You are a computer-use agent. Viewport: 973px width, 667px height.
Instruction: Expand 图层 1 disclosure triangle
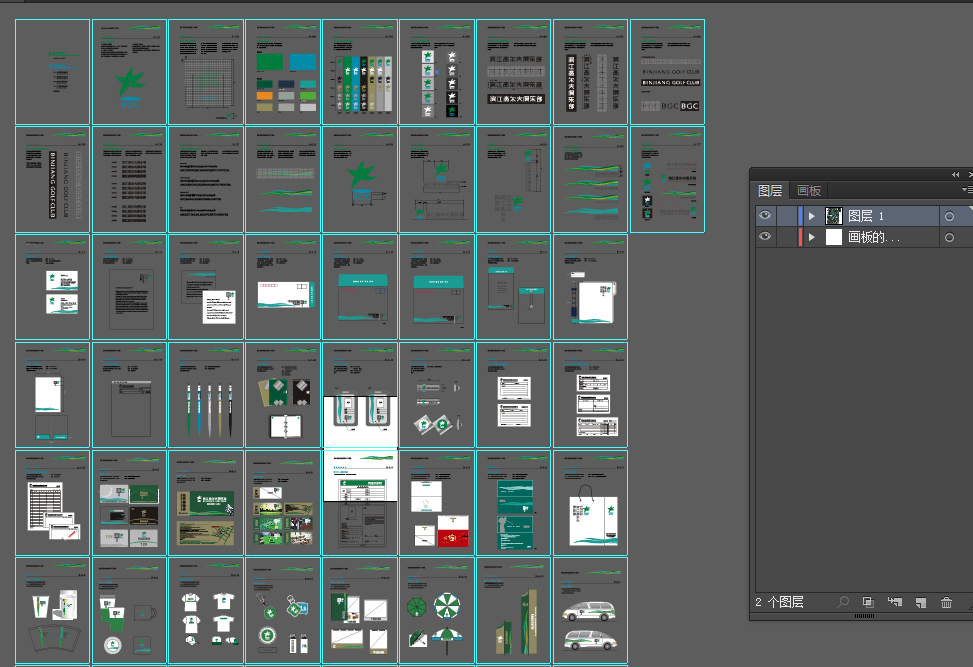click(812, 216)
